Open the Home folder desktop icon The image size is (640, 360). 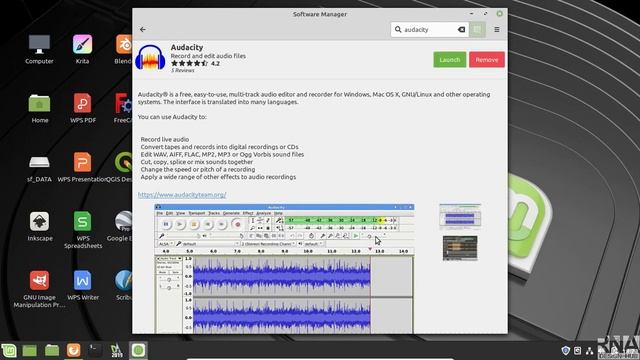click(40, 108)
